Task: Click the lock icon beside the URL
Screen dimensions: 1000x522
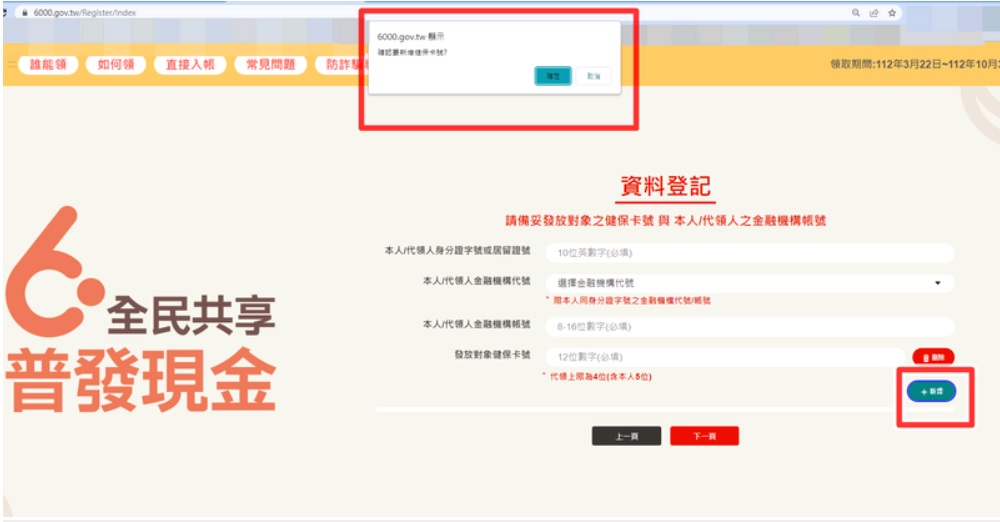Action: [25, 13]
